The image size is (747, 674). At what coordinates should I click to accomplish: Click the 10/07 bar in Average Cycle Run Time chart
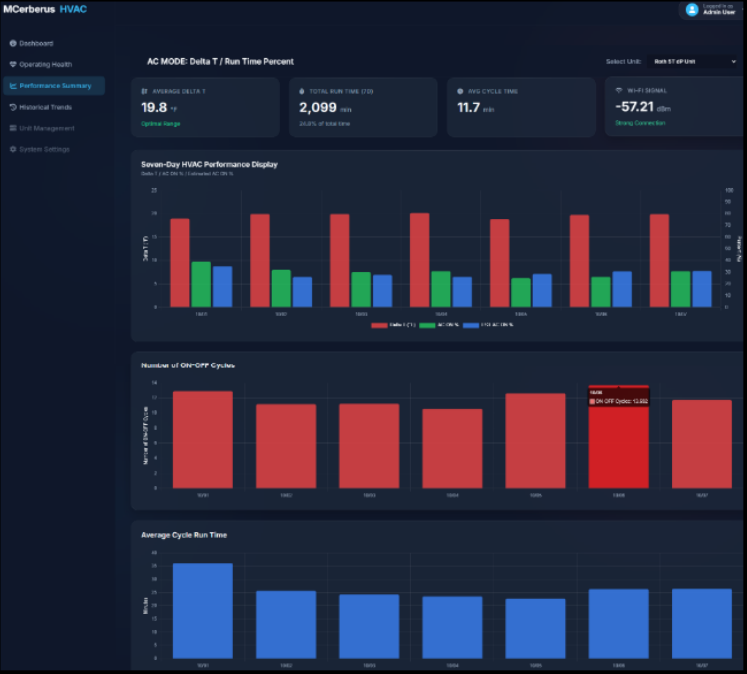(702, 624)
